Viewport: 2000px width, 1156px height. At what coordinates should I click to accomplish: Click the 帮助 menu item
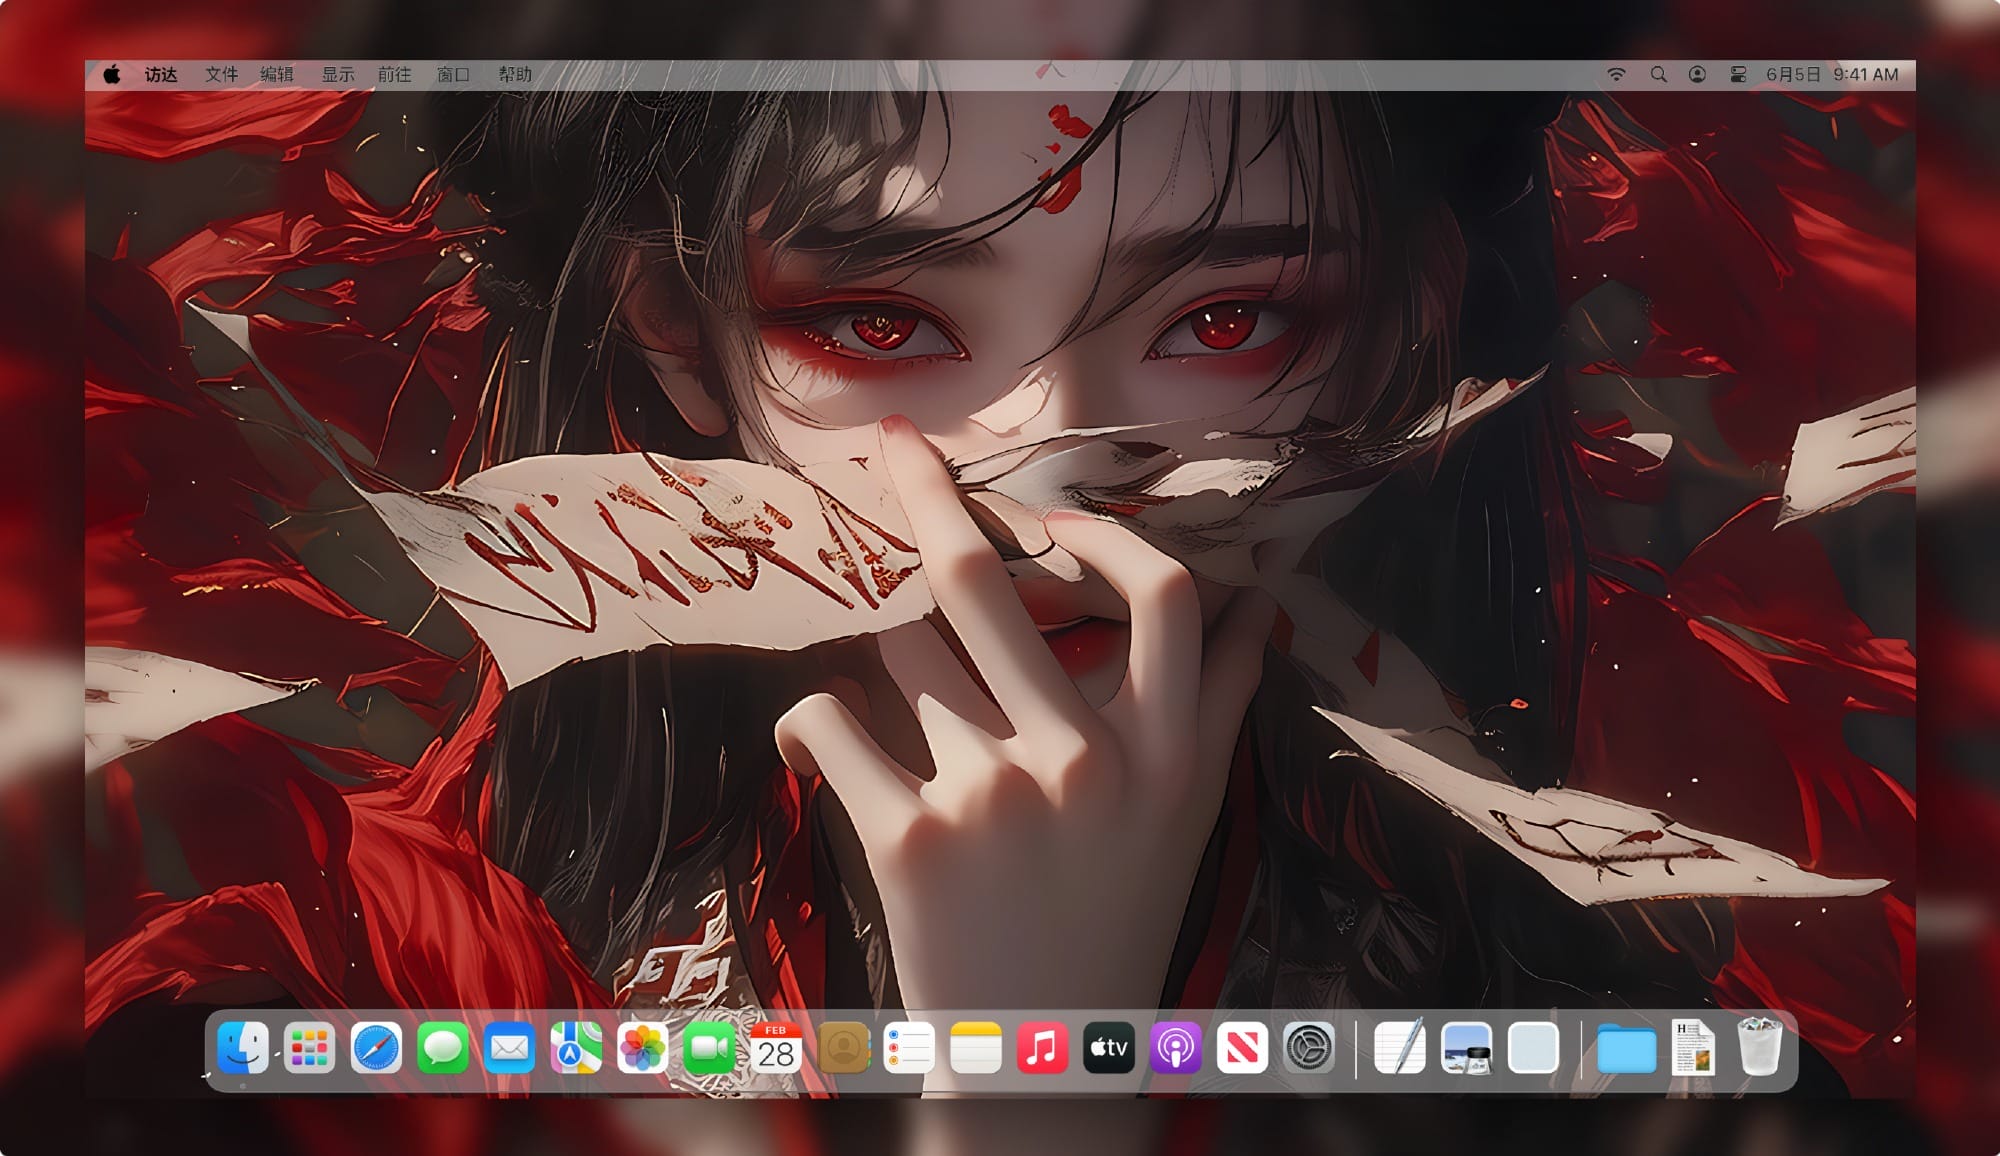coord(515,75)
